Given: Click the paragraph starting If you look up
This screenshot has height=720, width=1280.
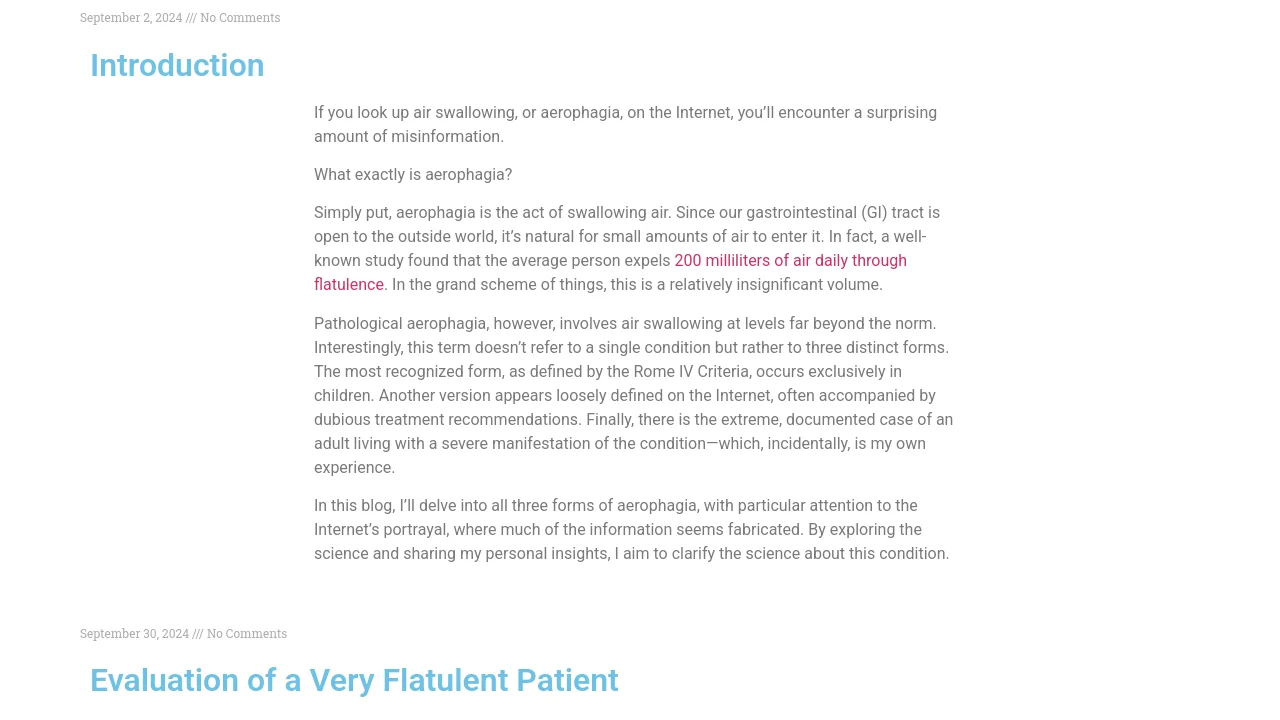Looking at the screenshot, I should [626, 125].
